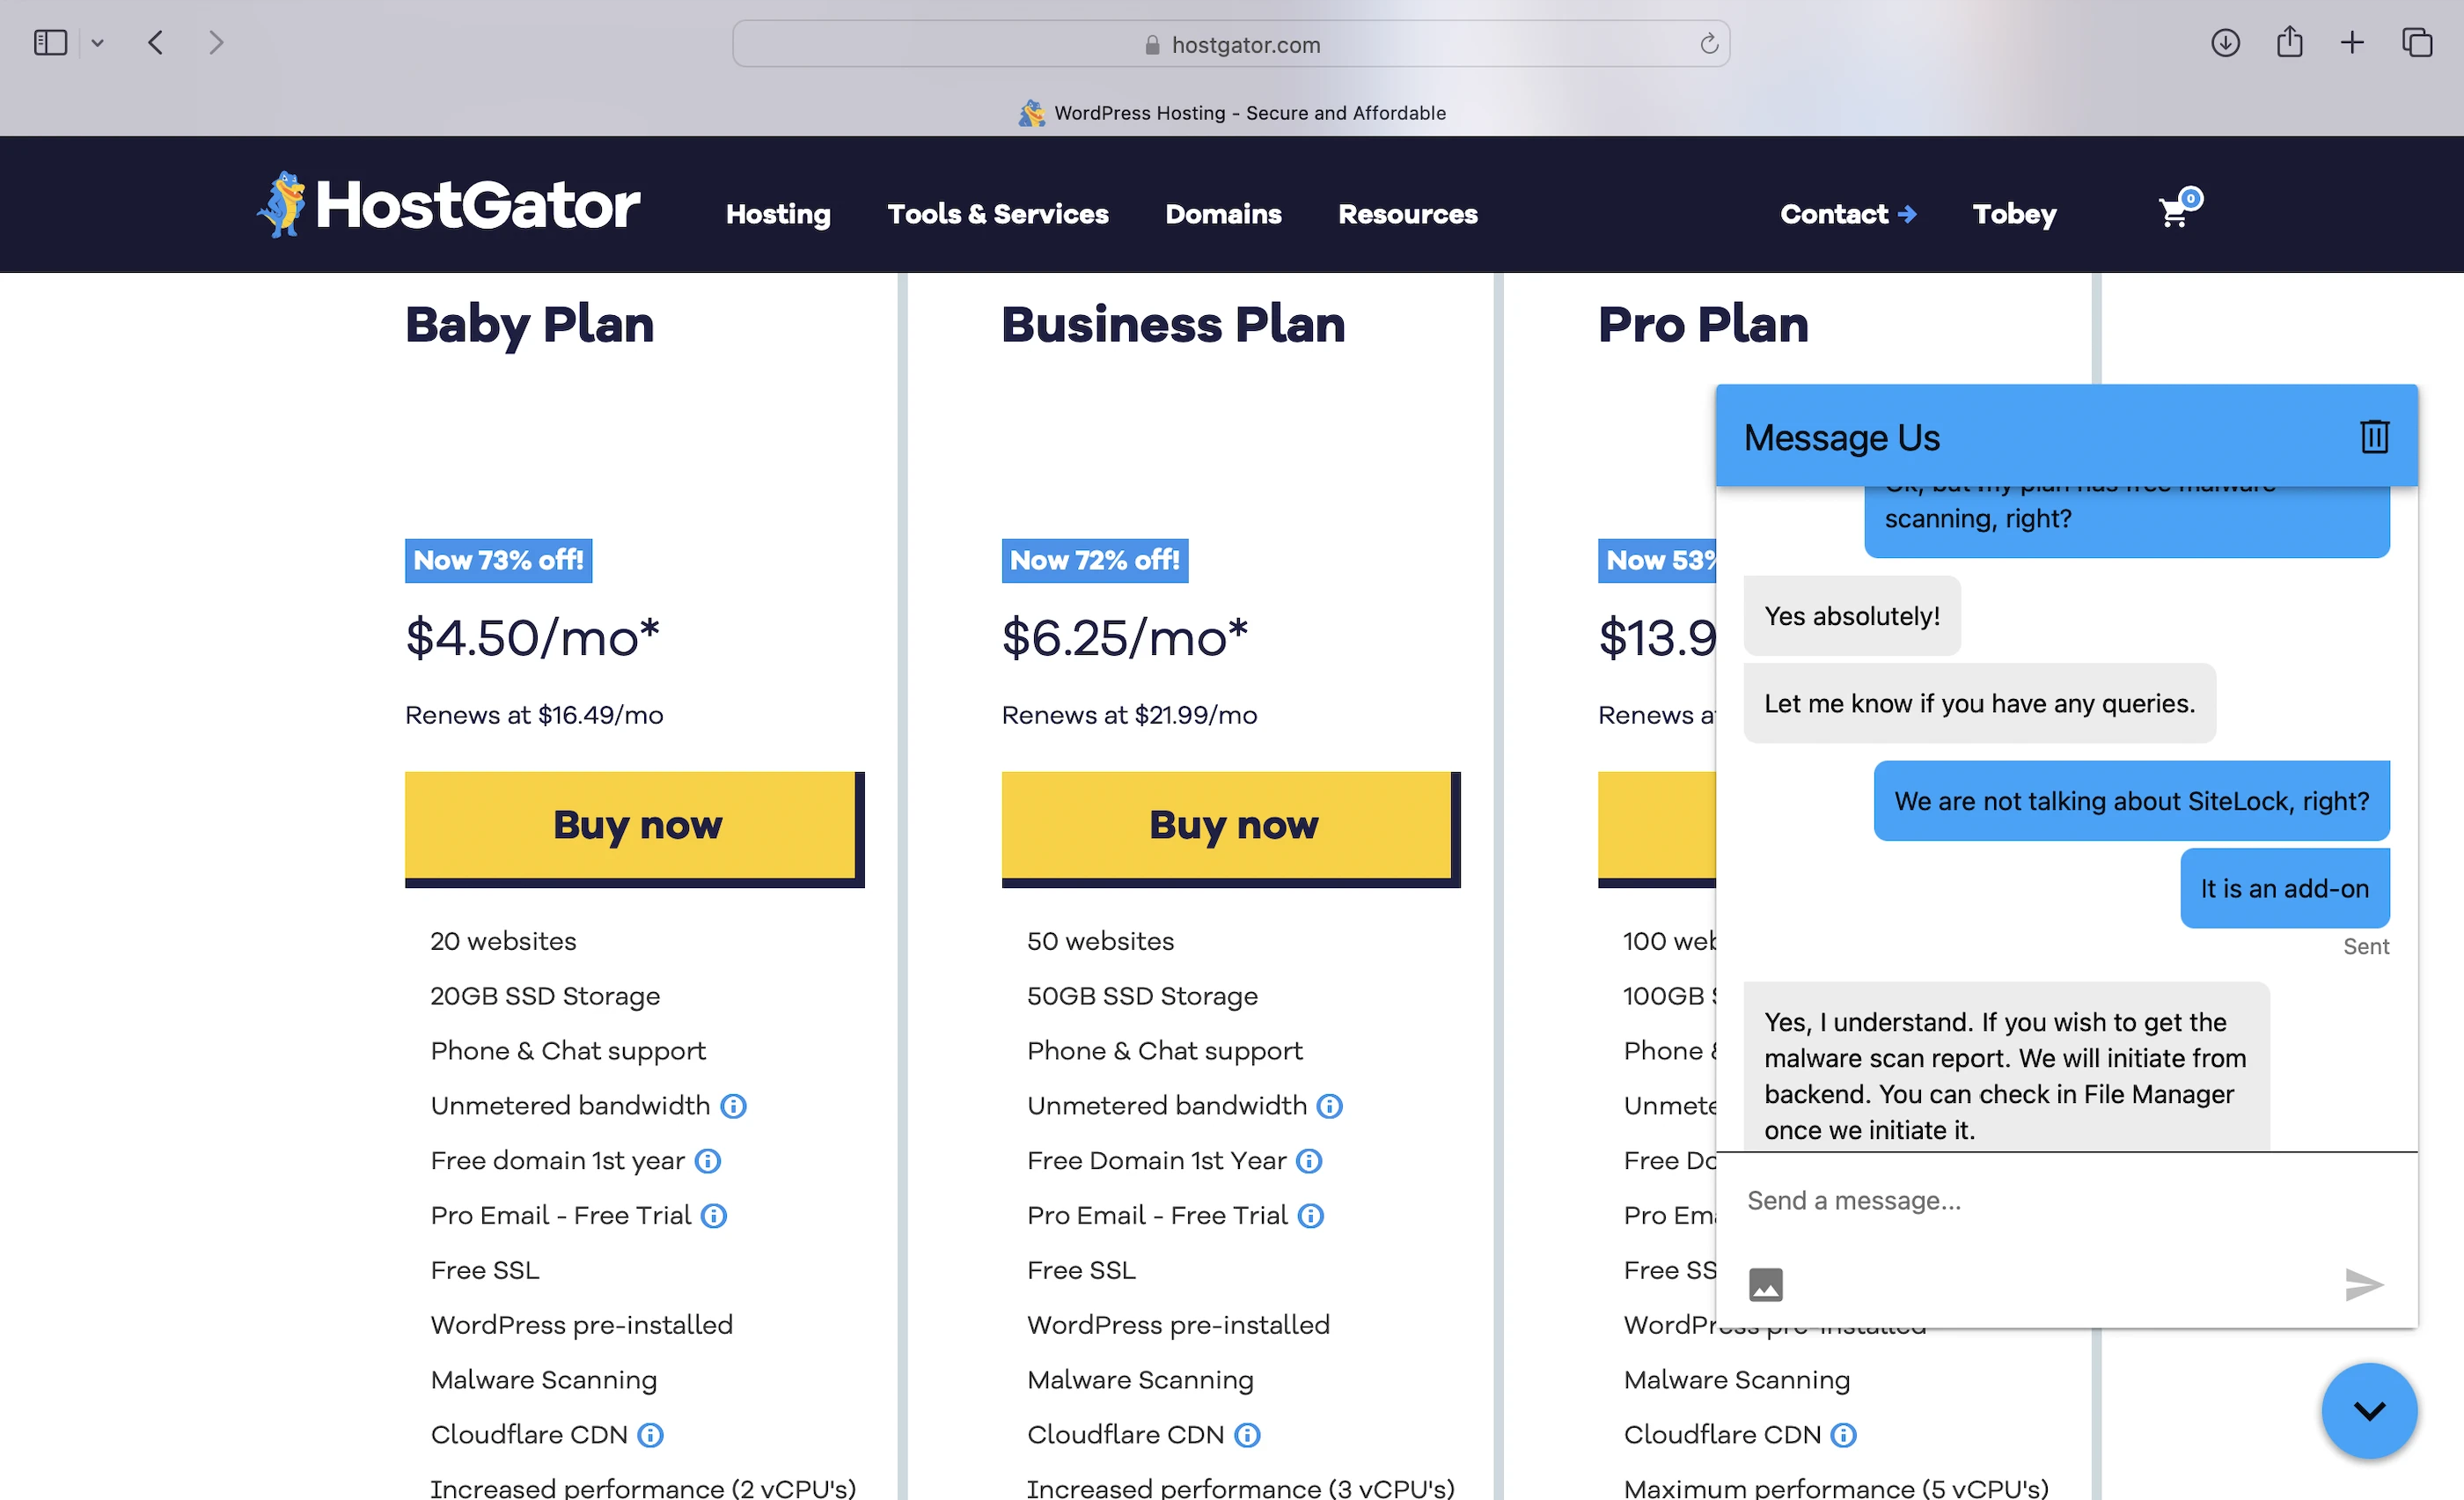The image size is (2464, 1500).
Task: Delete chat using the trash icon
Action: tap(2374, 437)
